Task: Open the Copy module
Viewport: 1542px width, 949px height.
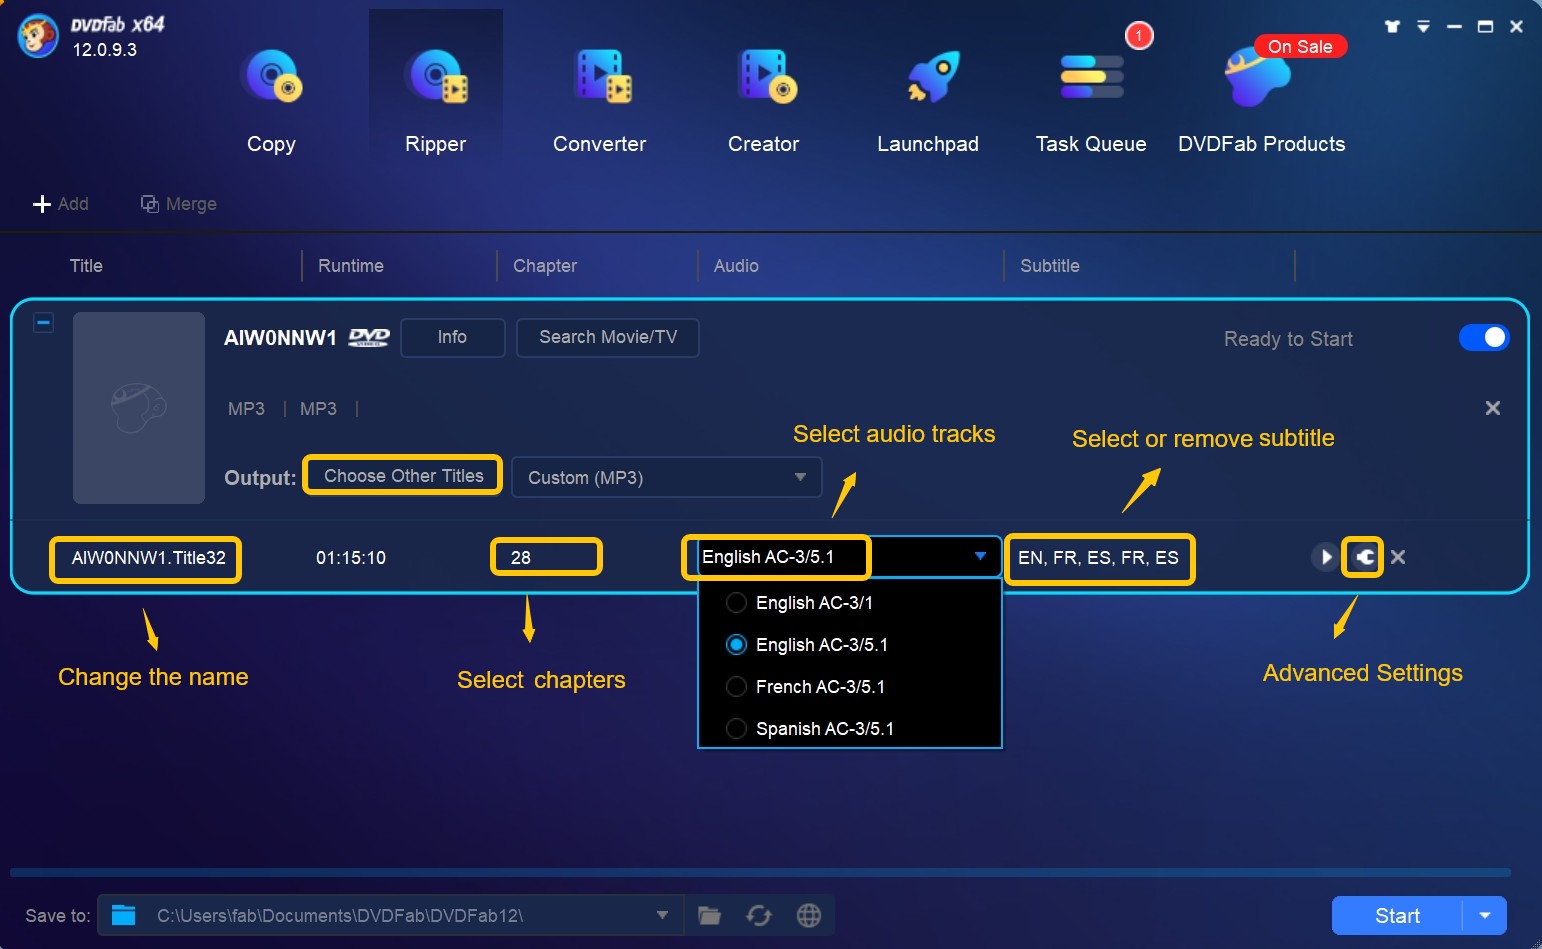Action: coord(271,100)
